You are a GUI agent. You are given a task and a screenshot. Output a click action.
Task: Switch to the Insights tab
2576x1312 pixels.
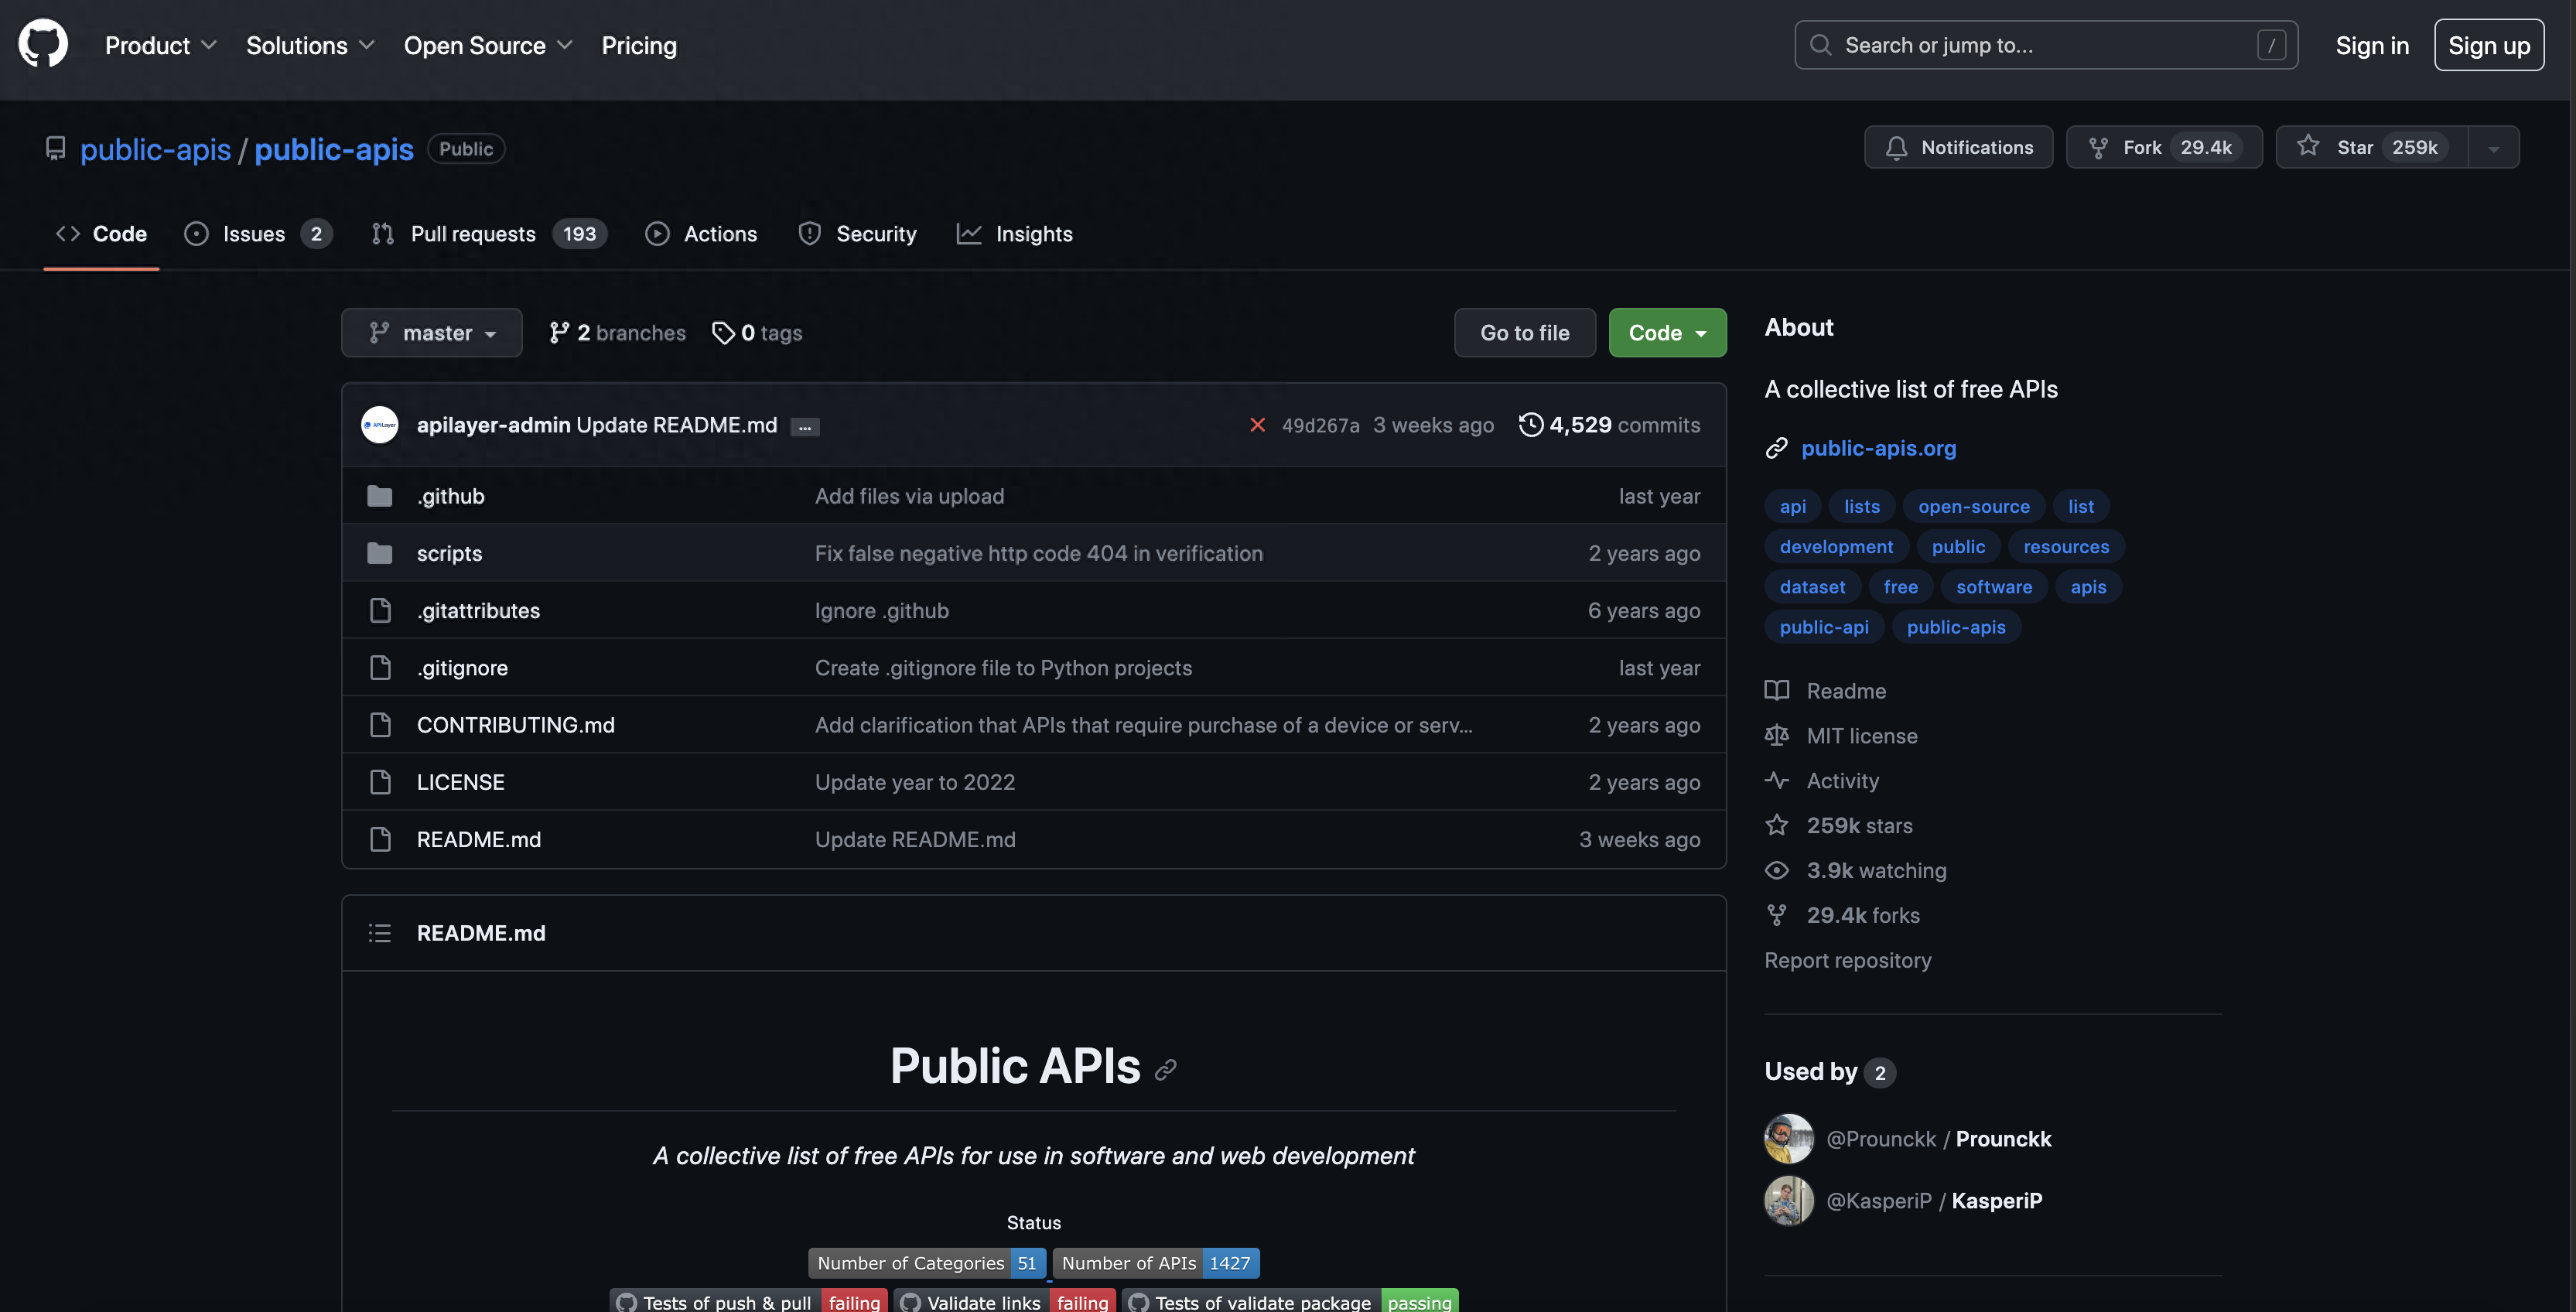click(1014, 234)
